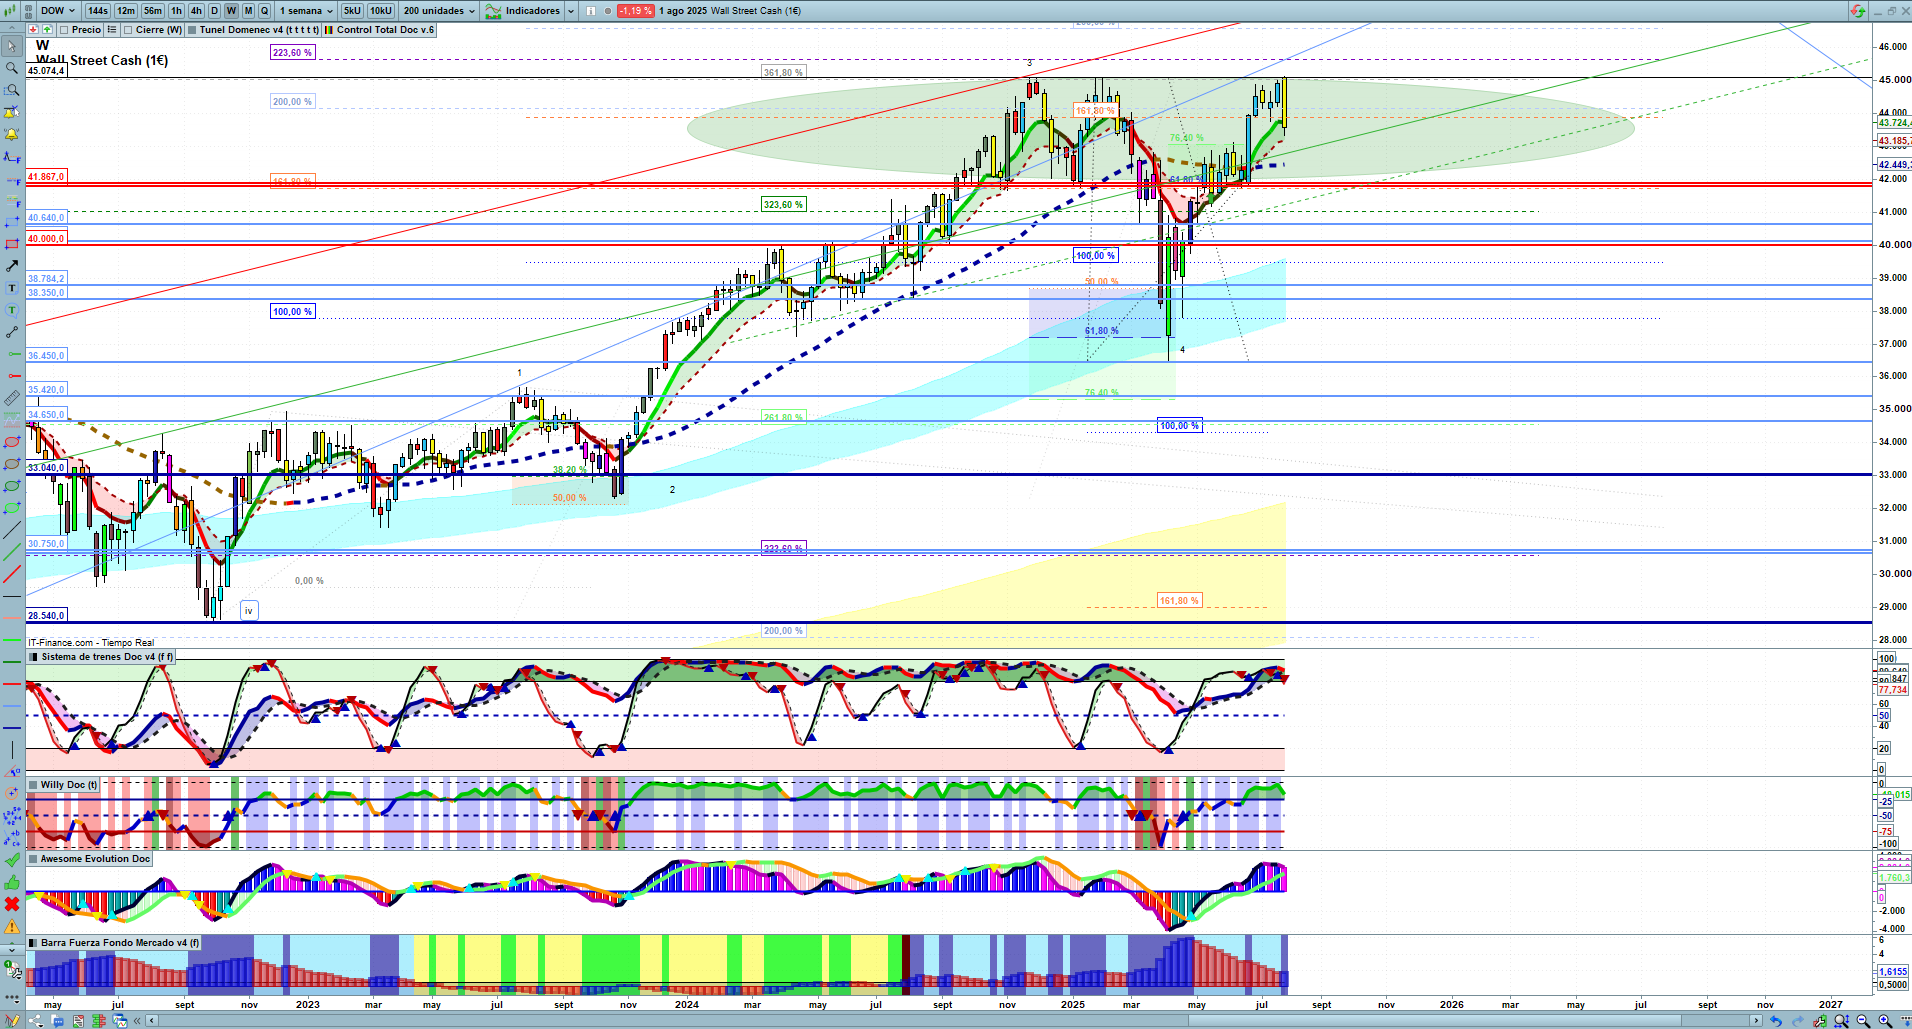
Task: Toggle Tunel Domenec v4 indicator visibility
Action: coord(192,30)
